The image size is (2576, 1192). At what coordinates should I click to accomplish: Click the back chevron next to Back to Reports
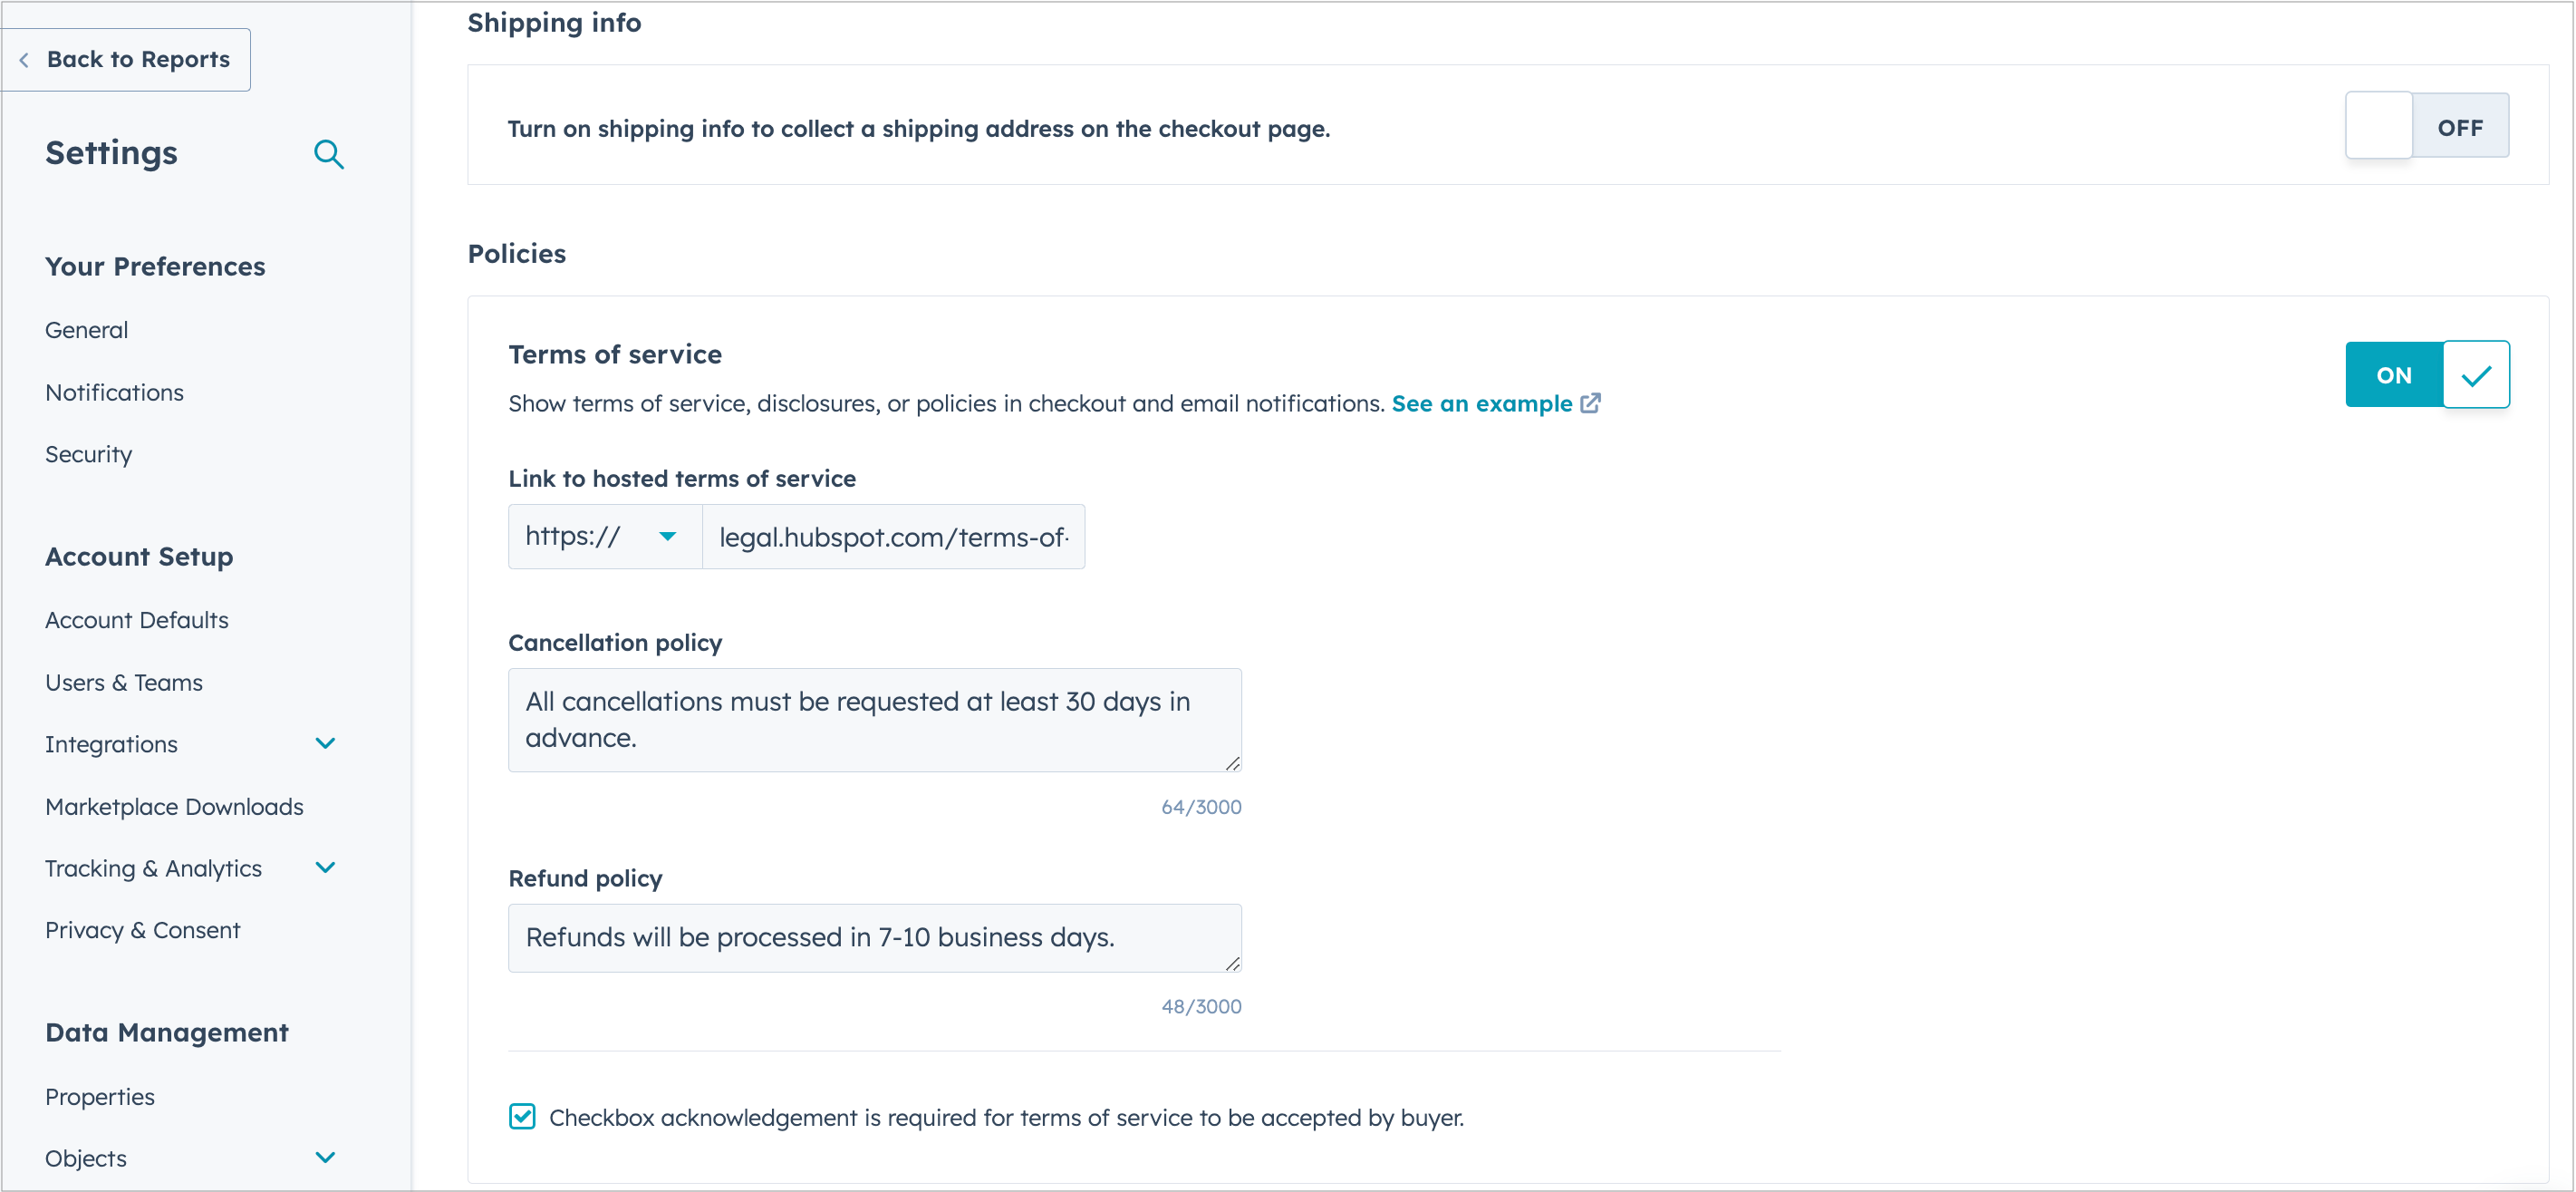coord(24,59)
